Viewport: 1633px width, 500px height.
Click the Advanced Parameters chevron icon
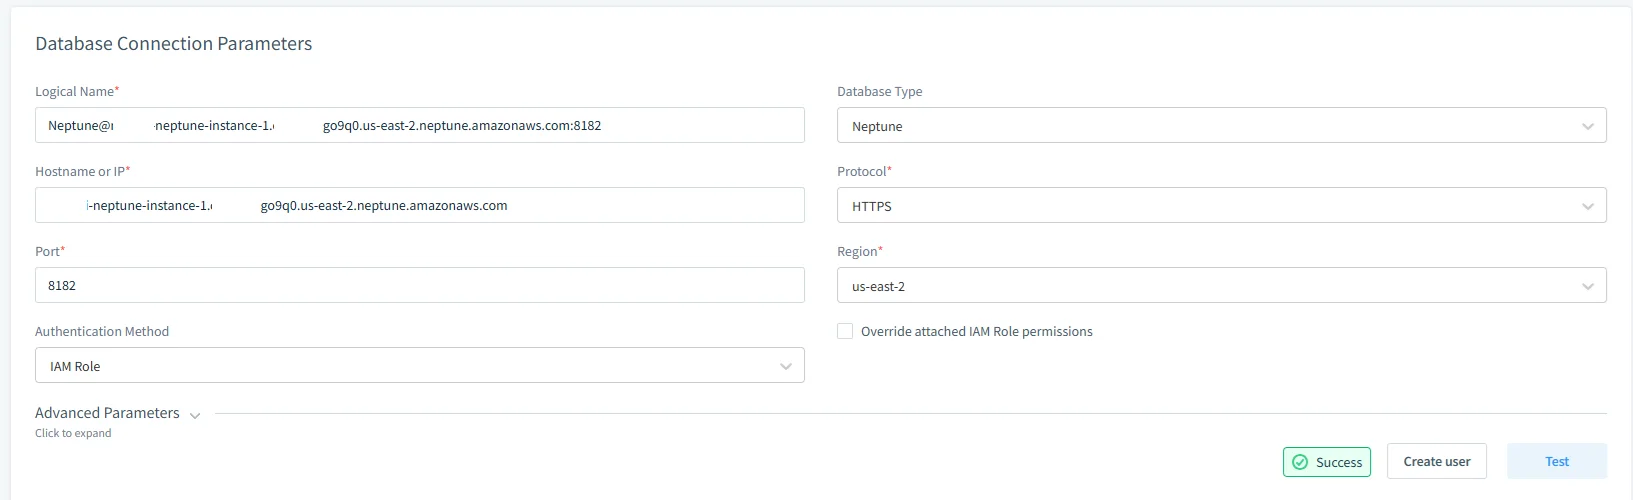tap(195, 415)
